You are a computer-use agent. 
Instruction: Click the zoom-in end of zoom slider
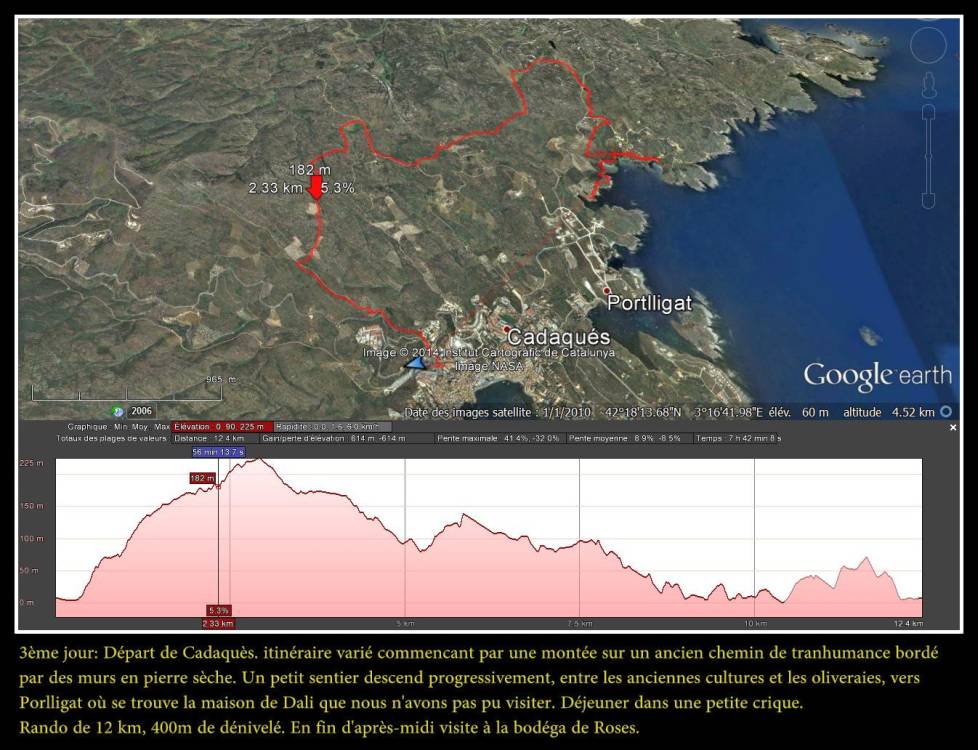[928, 111]
